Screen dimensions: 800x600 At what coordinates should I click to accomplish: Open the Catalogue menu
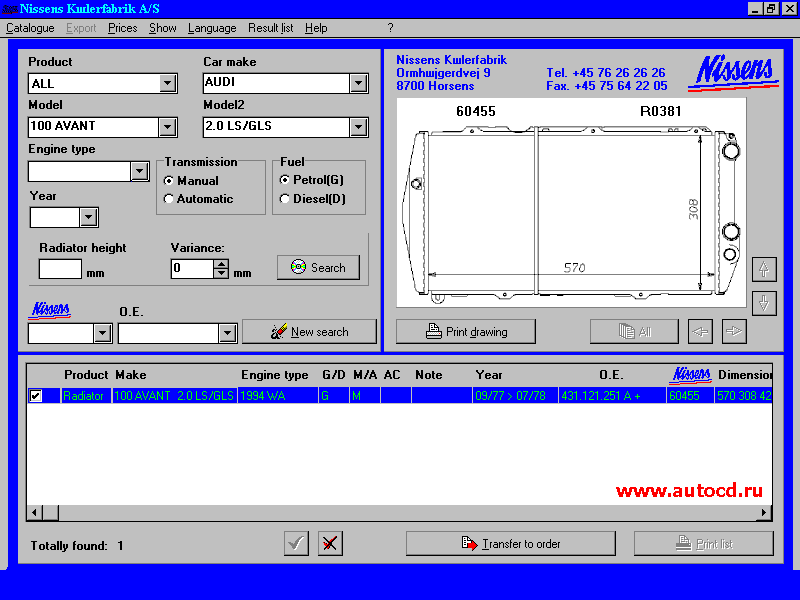(x=30, y=28)
